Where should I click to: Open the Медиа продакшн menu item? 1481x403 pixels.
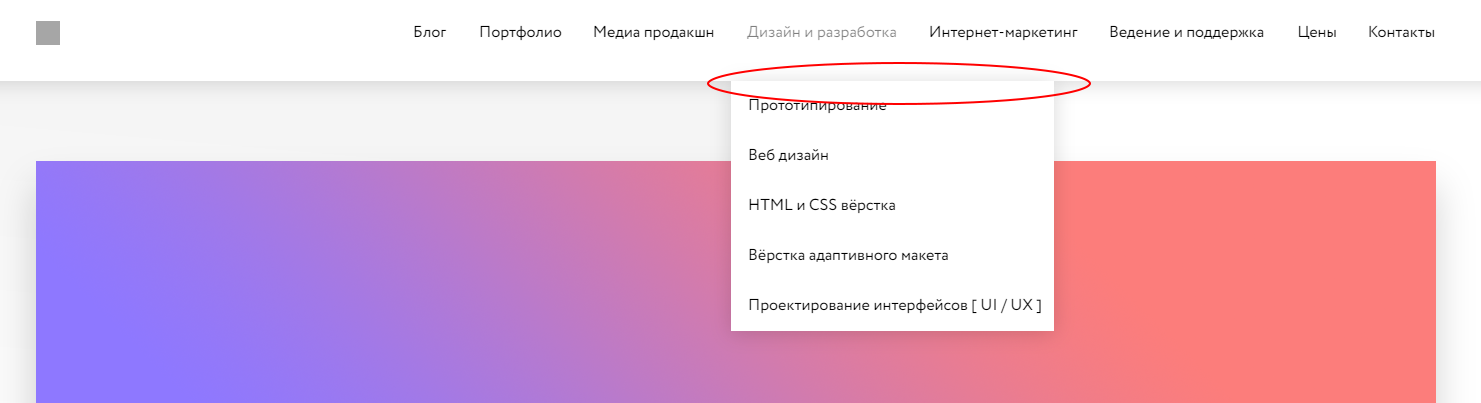[x=653, y=32]
